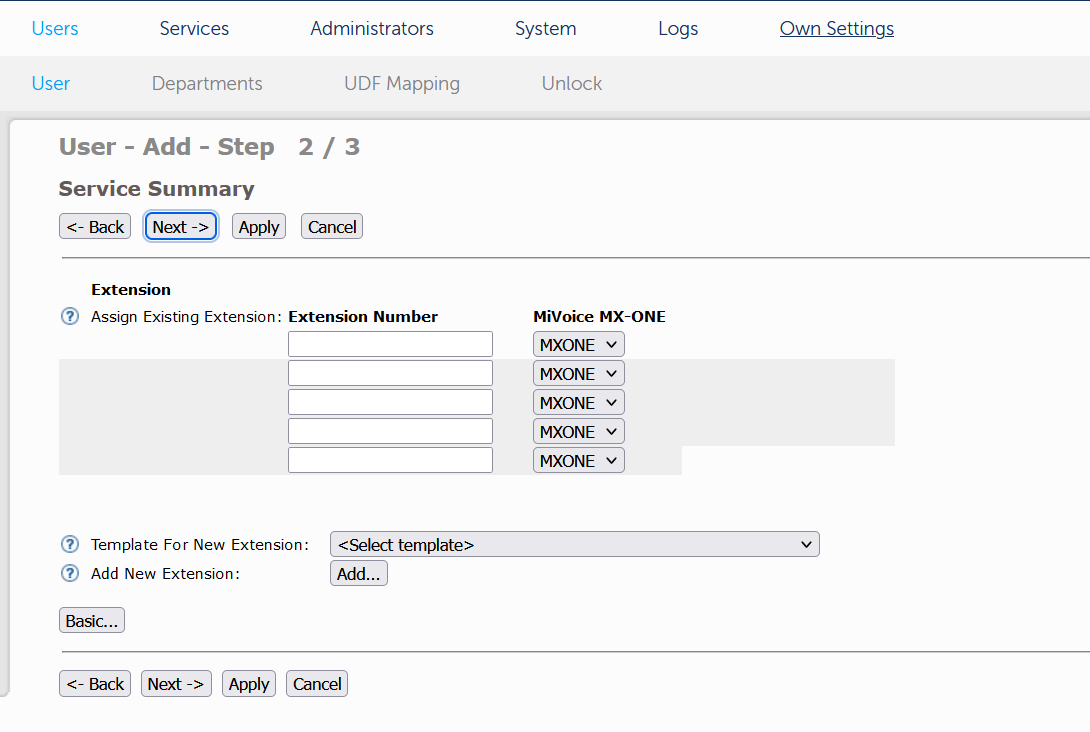This screenshot has width=1090, height=732.
Task: Open the first MXONE server dropdown
Action: [x=578, y=343]
